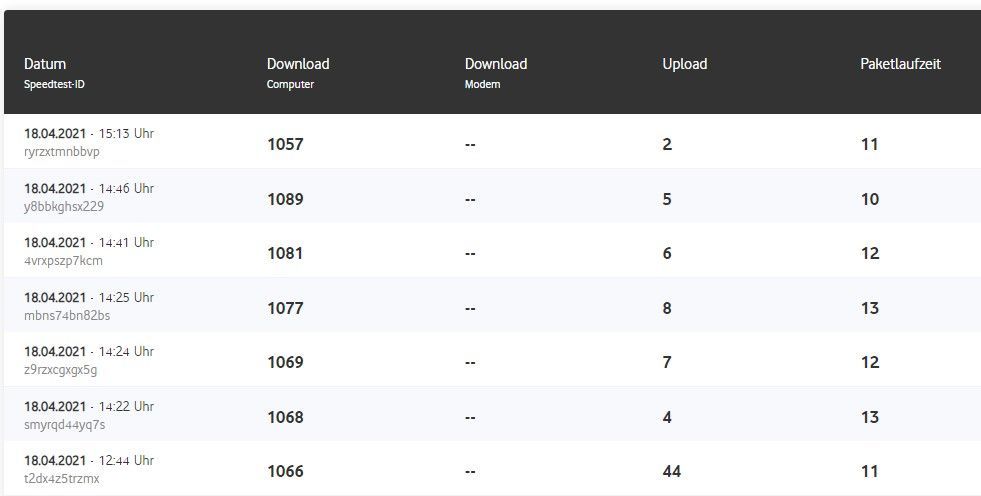Click the Datum column header
Viewport: 981px width, 496px height.
tap(45, 64)
